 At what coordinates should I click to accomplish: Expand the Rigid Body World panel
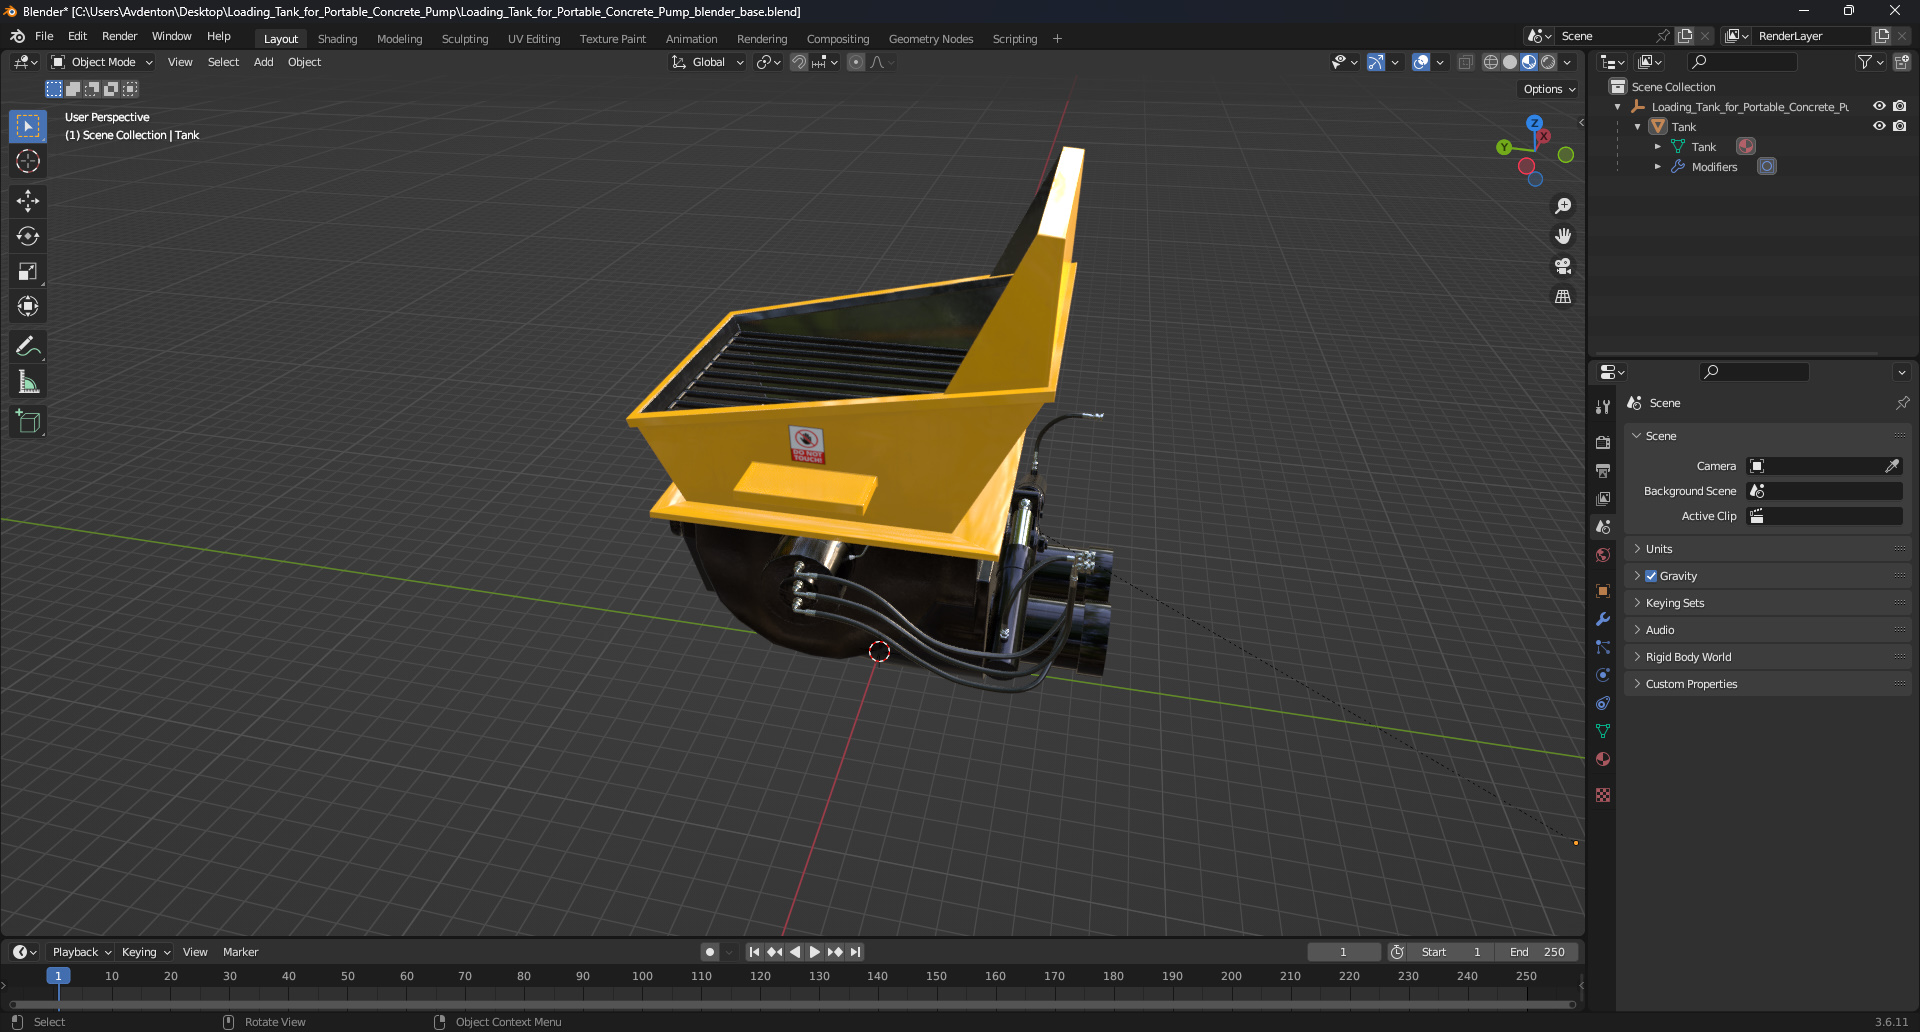coord(1767,657)
